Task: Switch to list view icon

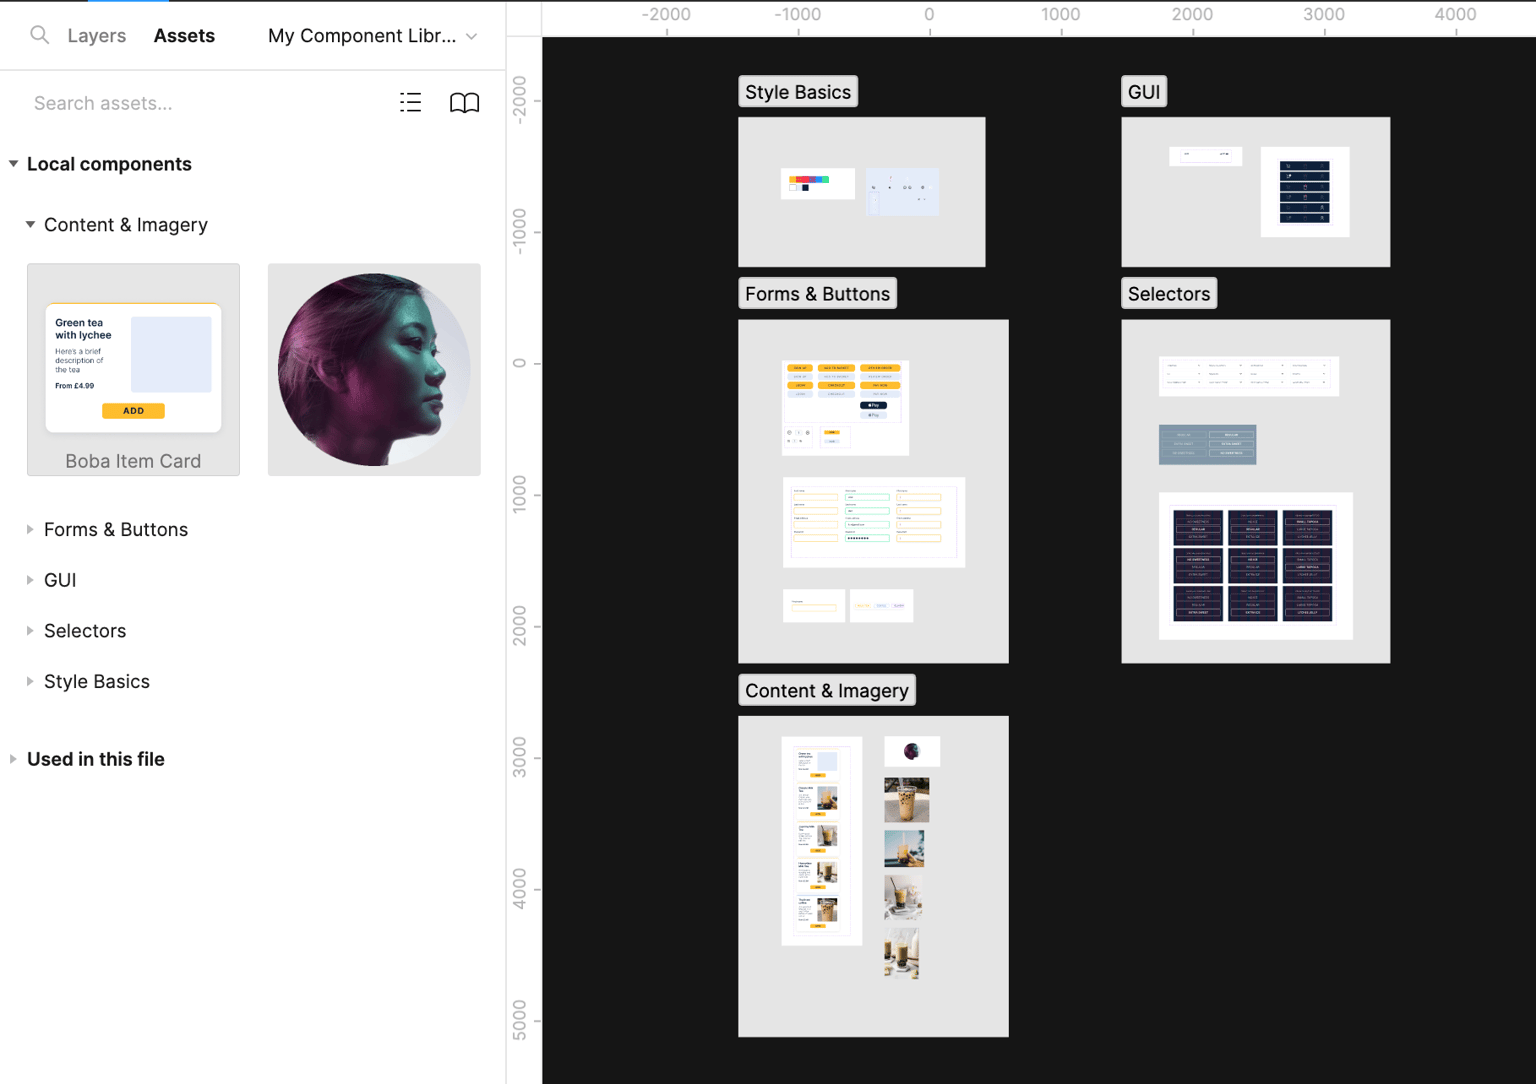Action: pyautogui.click(x=410, y=102)
